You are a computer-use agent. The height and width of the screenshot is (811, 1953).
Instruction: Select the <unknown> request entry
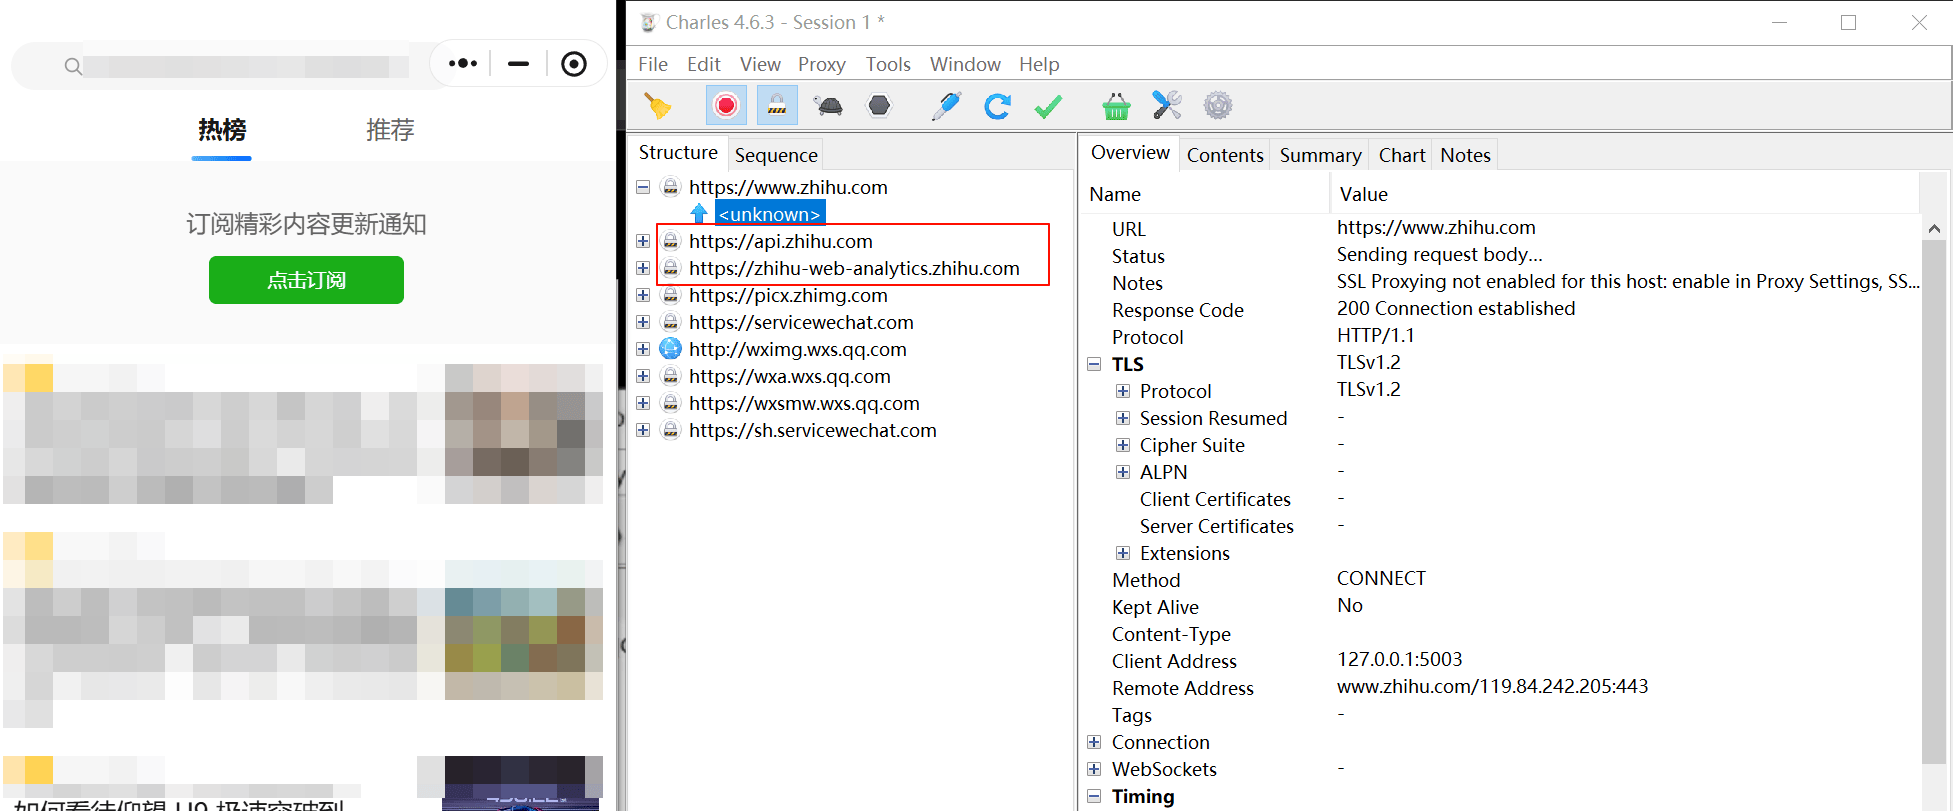769,214
